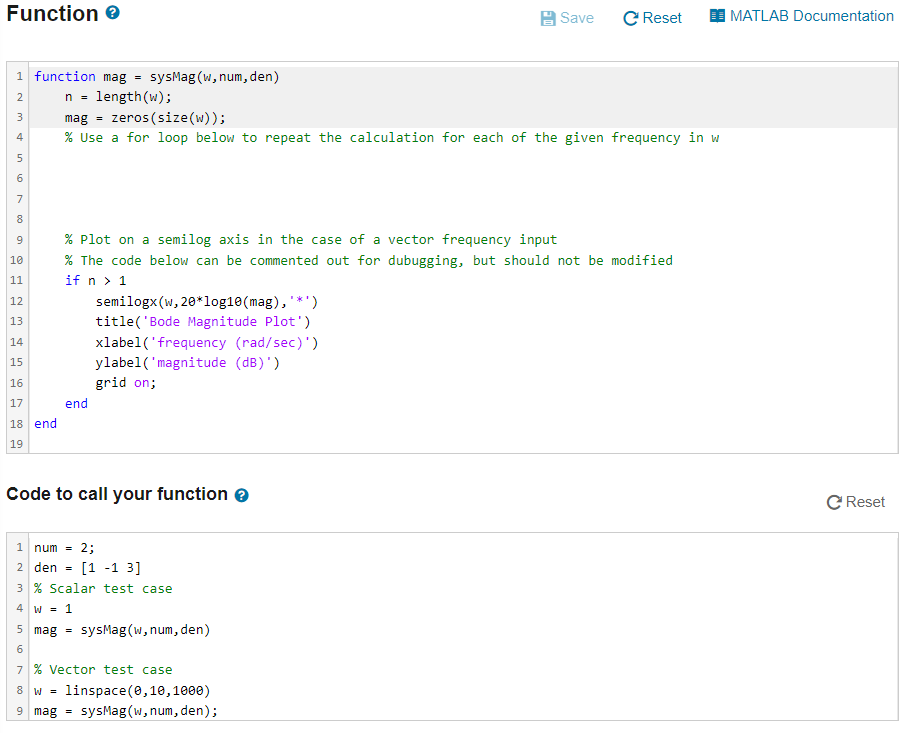
Task: Click the 'Function' section heading
Action: point(52,13)
